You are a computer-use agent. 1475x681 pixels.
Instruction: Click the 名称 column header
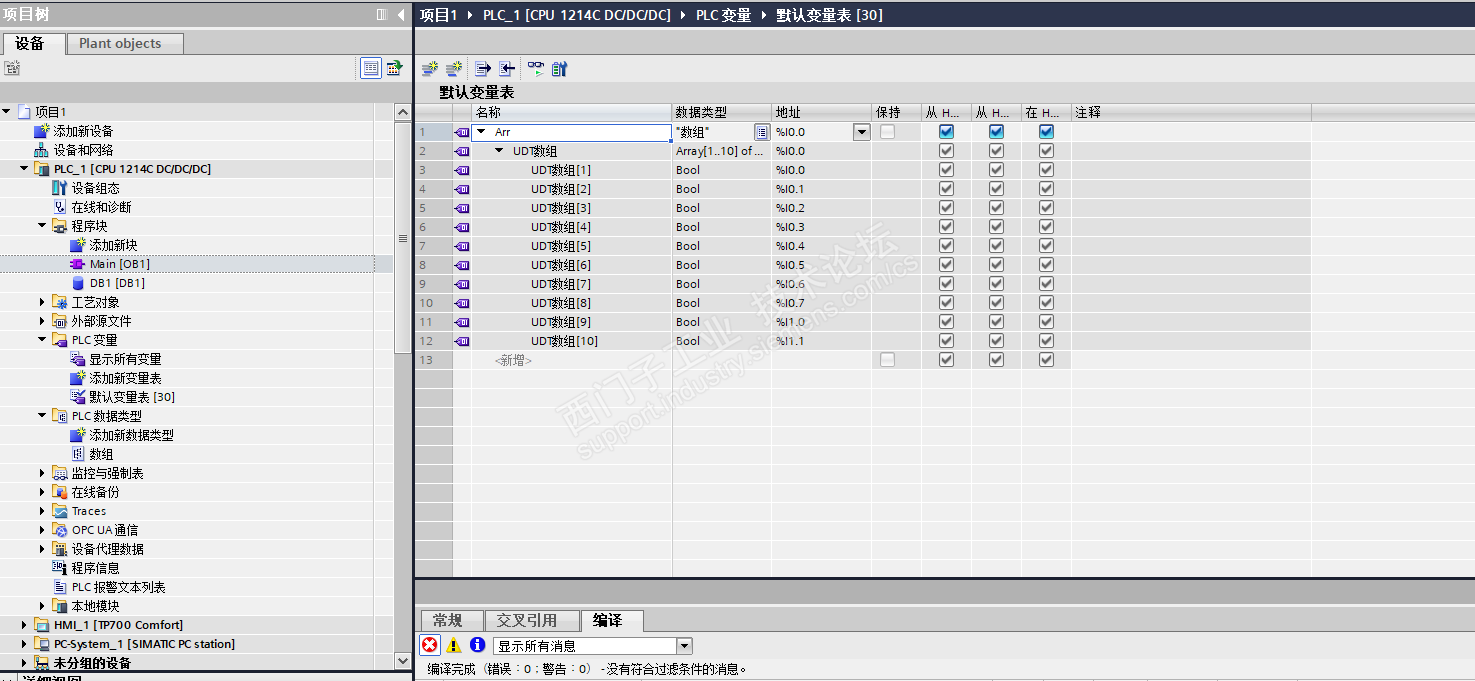click(571, 112)
